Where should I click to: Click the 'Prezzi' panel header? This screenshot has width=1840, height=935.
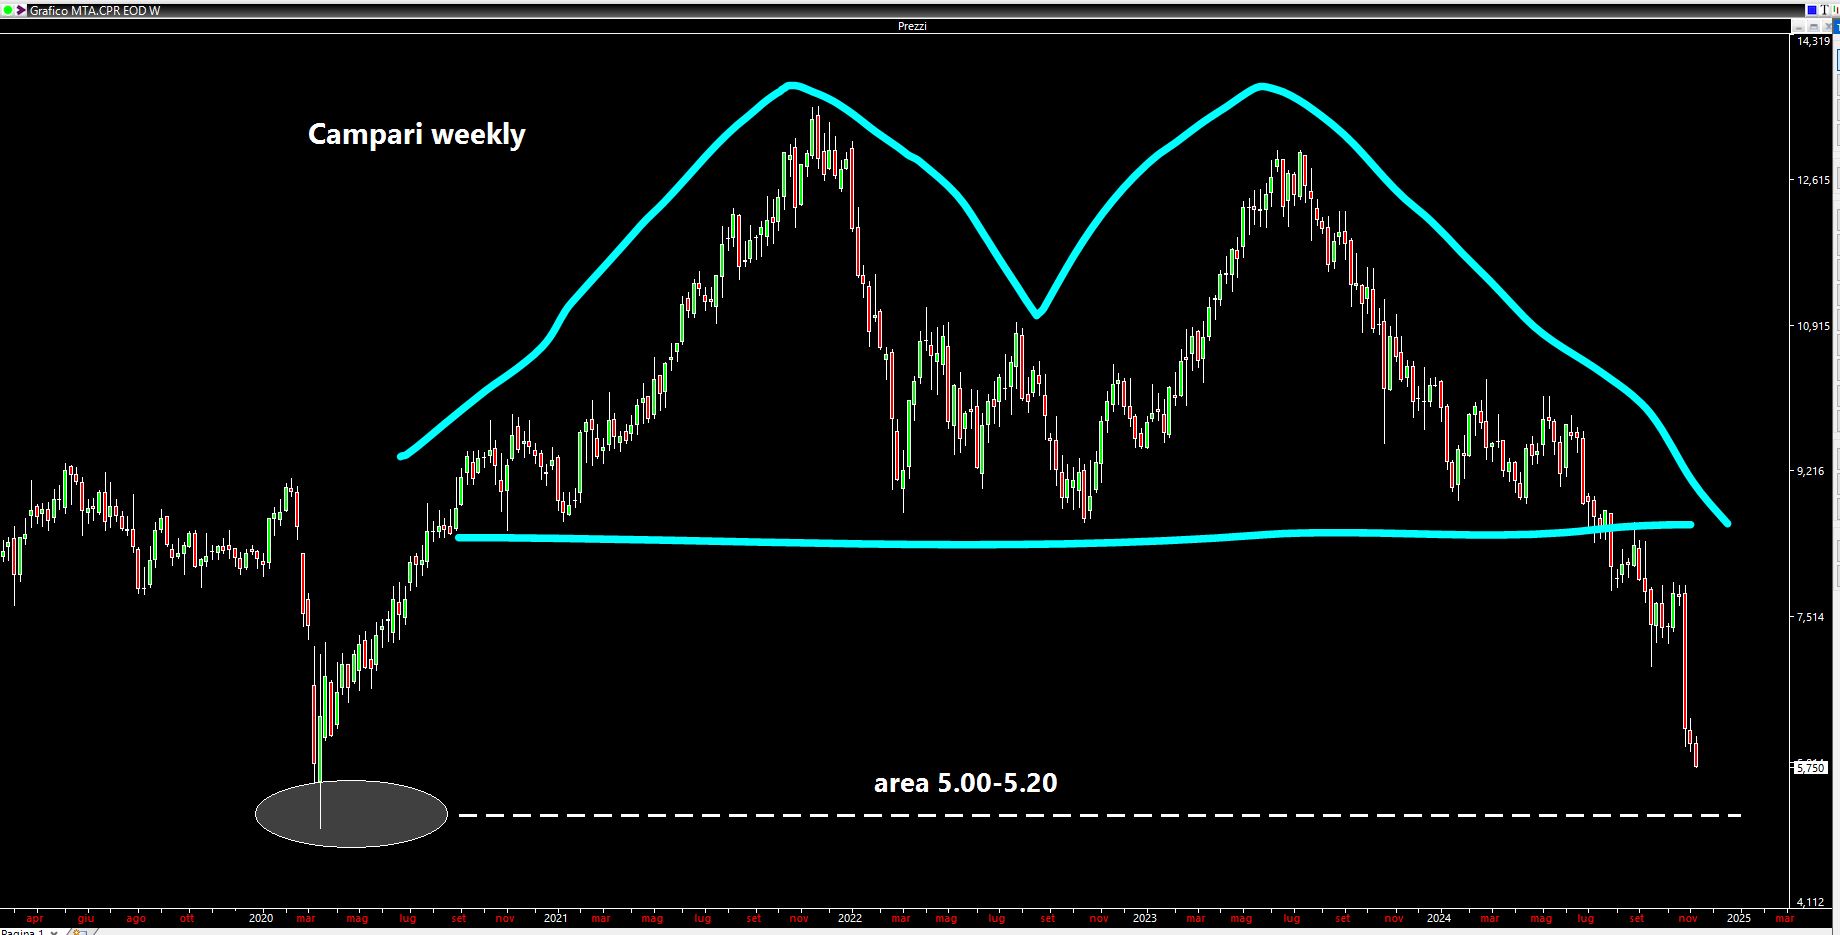(x=912, y=26)
